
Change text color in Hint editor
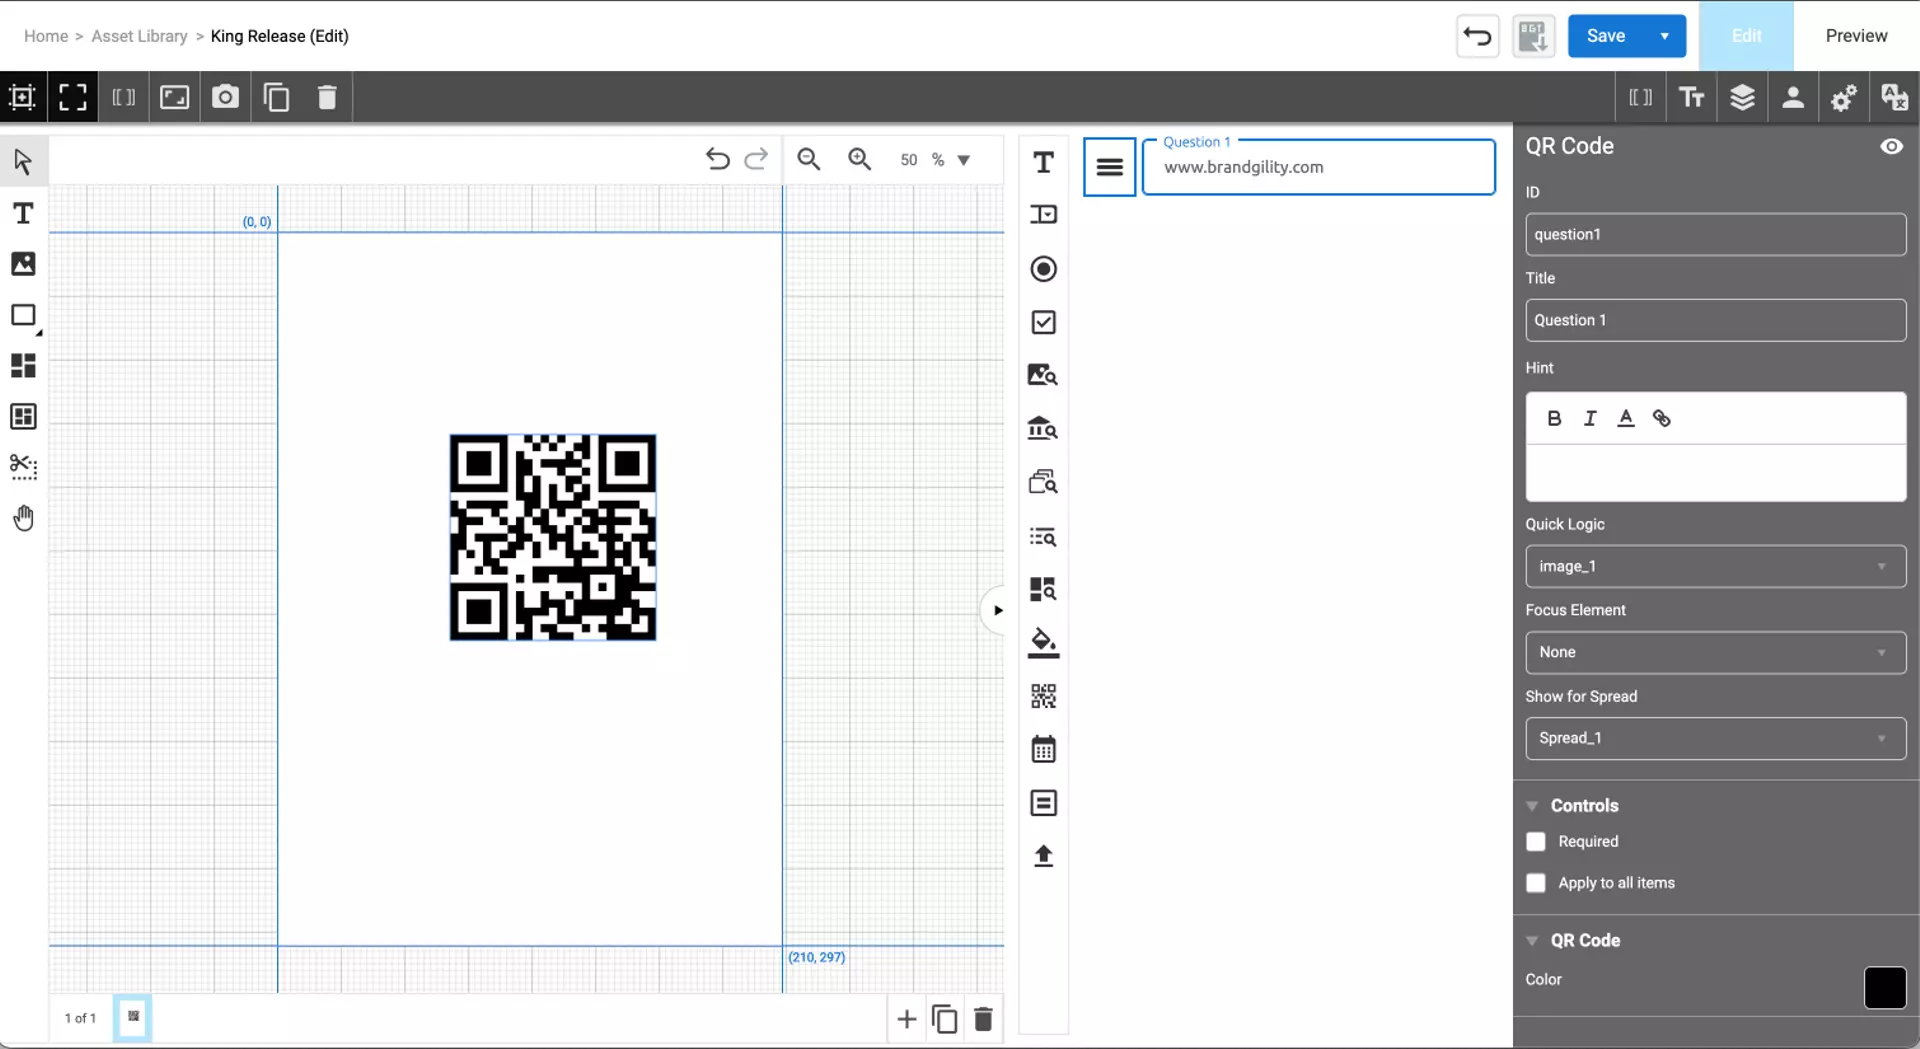(x=1626, y=418)
